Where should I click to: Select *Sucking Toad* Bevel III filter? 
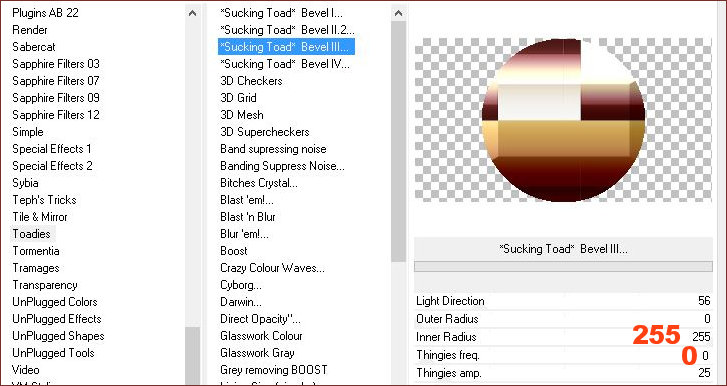click(x=287, y=47)
